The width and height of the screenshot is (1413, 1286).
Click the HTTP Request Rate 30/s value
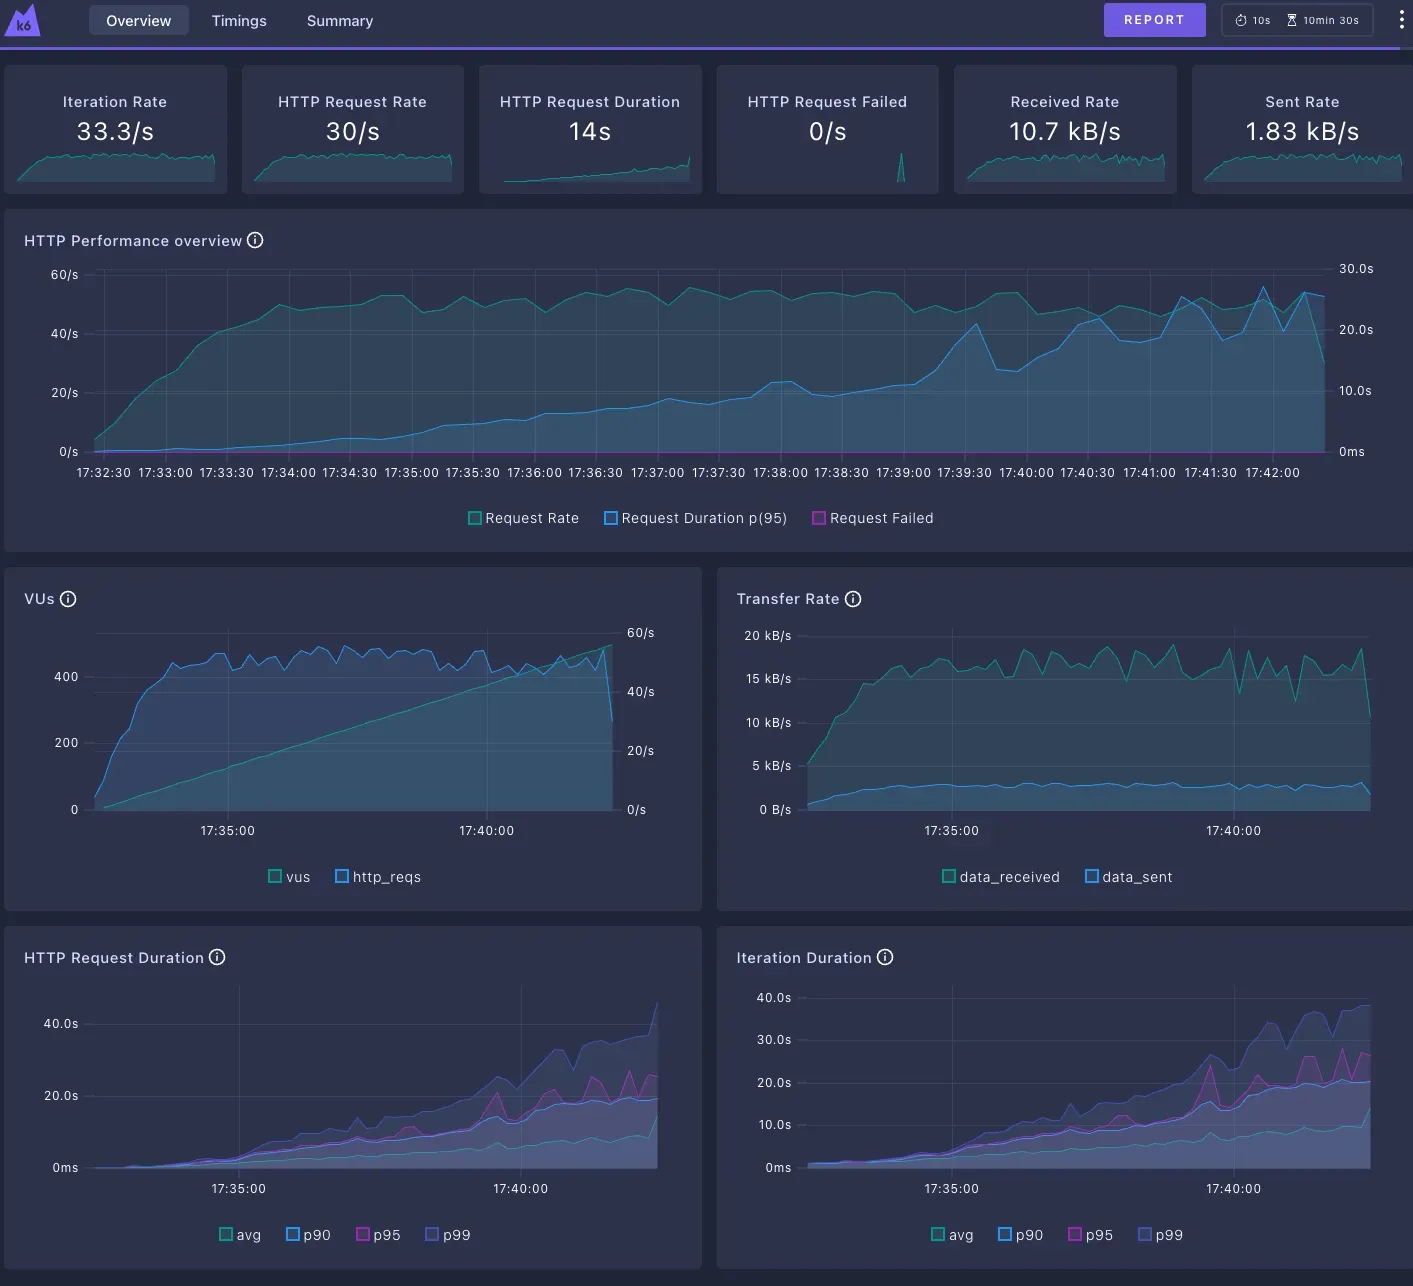(x=353, y=132)
